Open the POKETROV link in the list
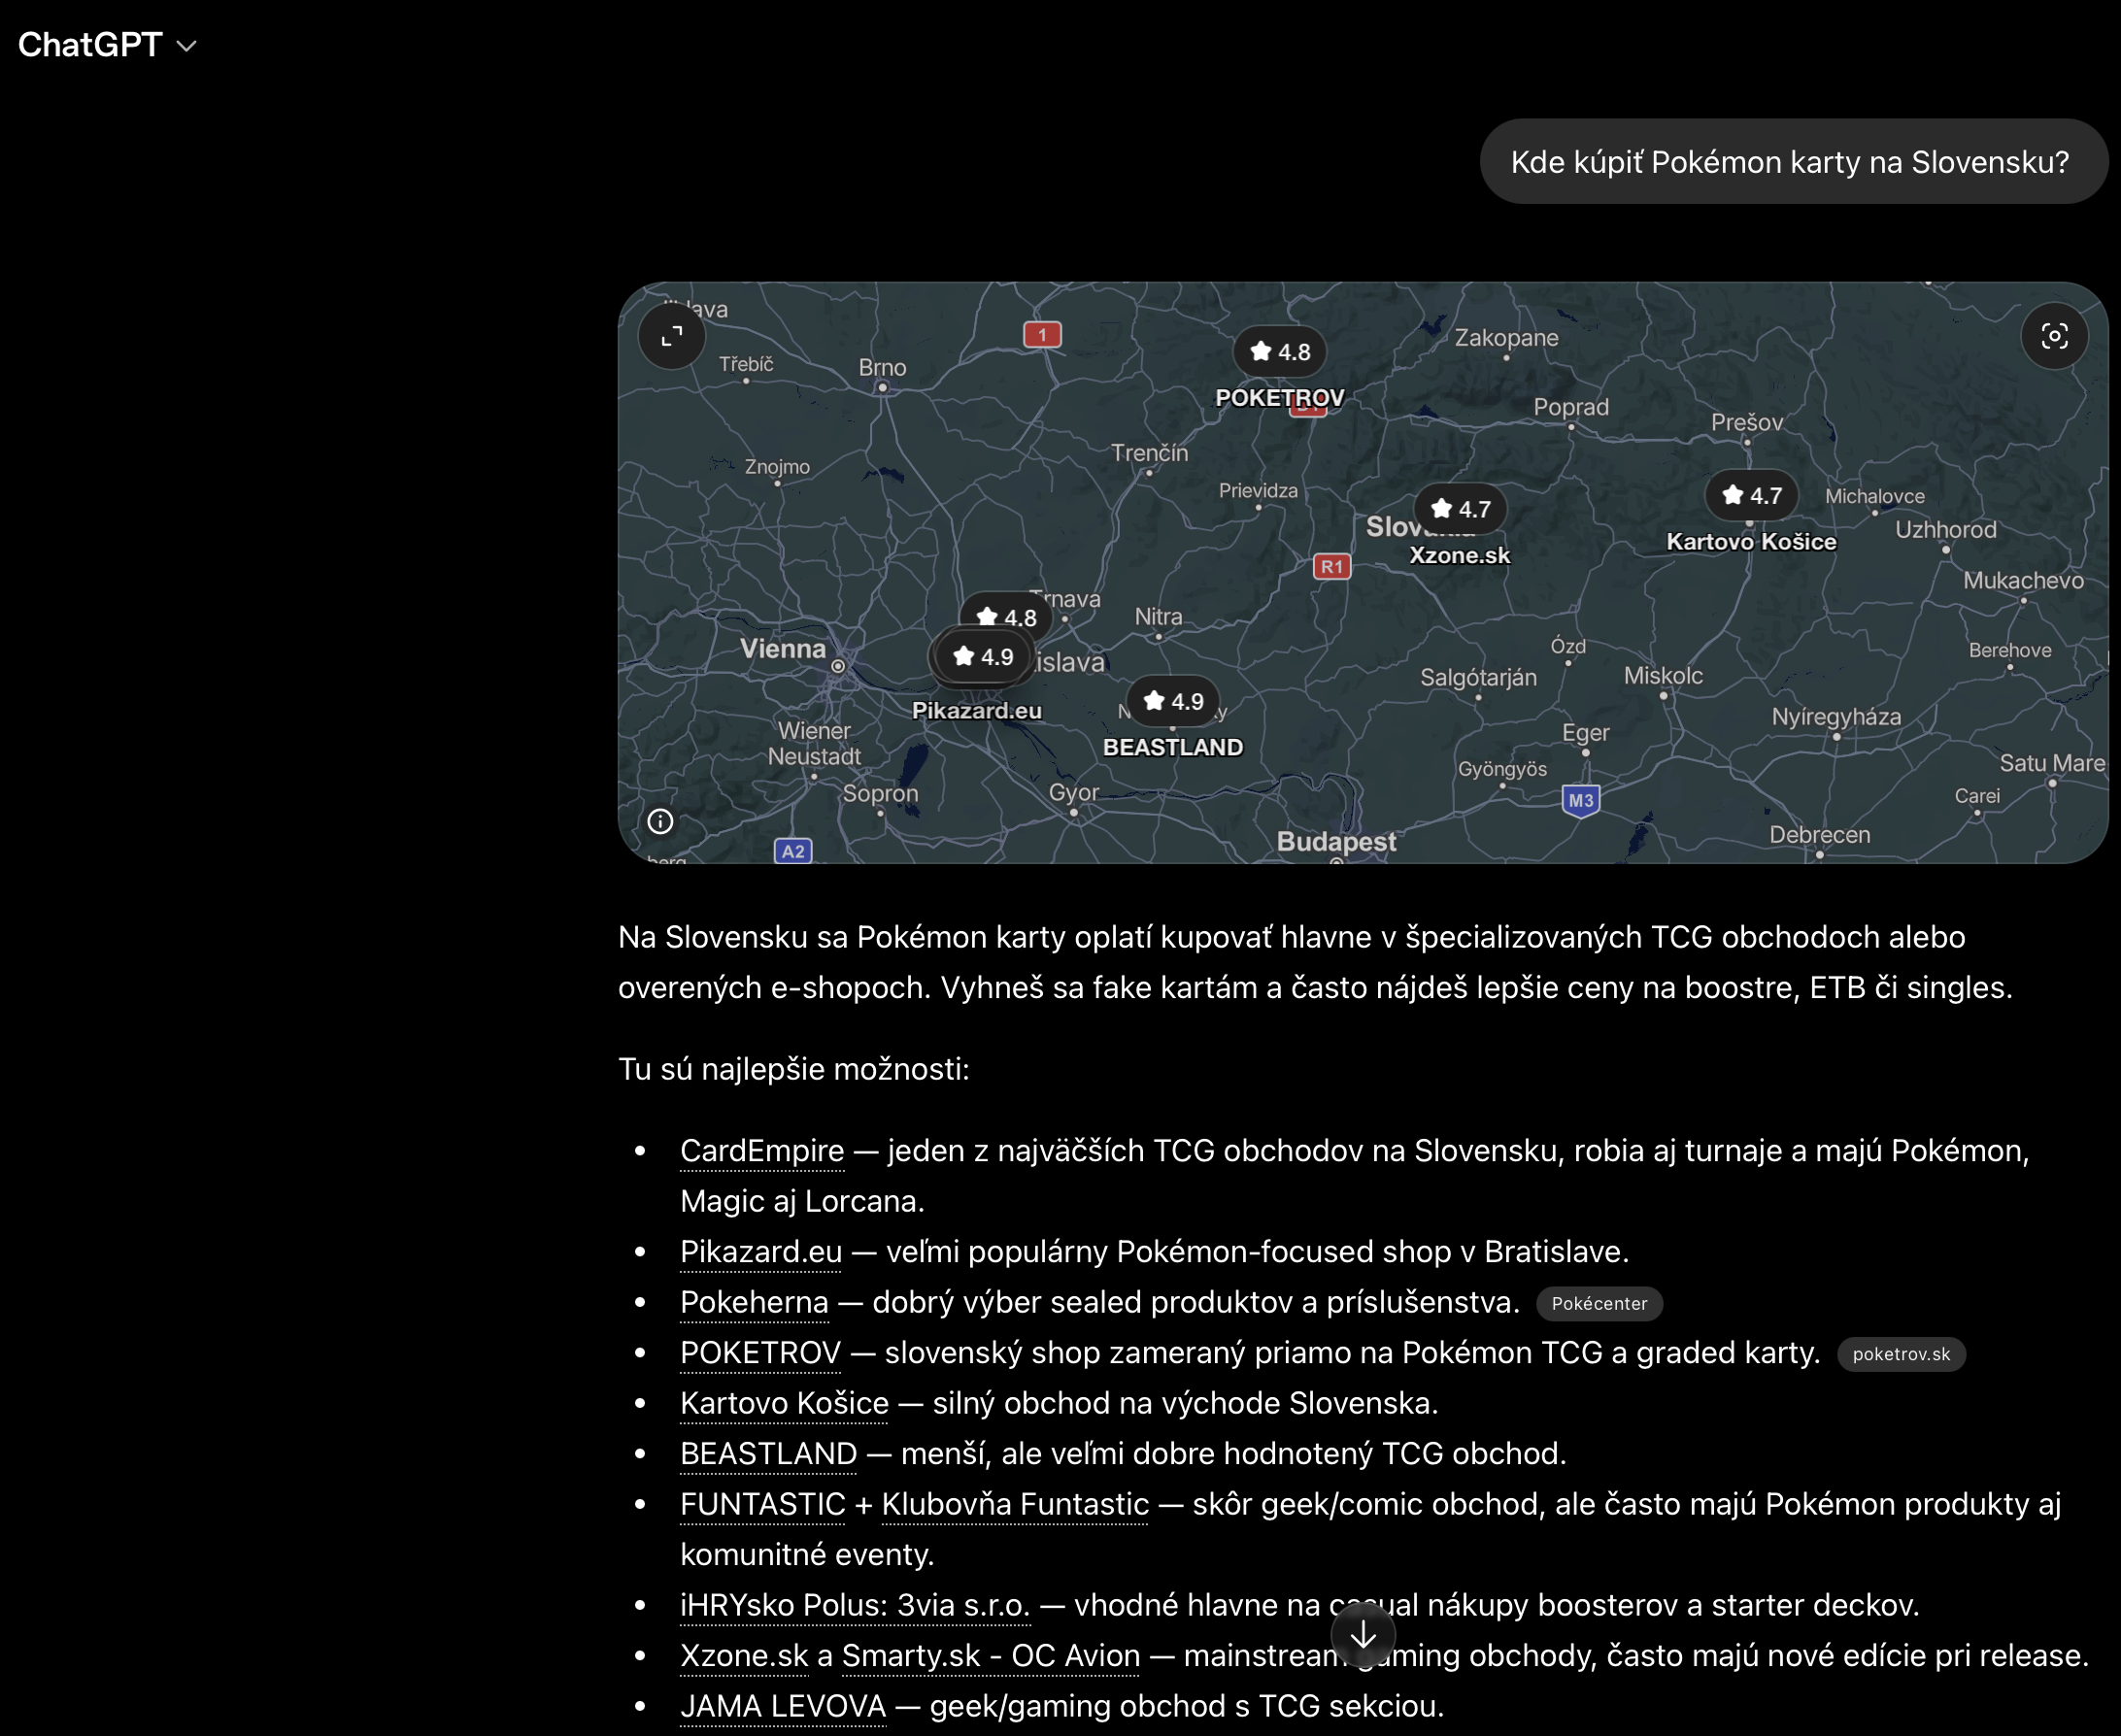The image size is (2121, 1736). (760, 1353)
